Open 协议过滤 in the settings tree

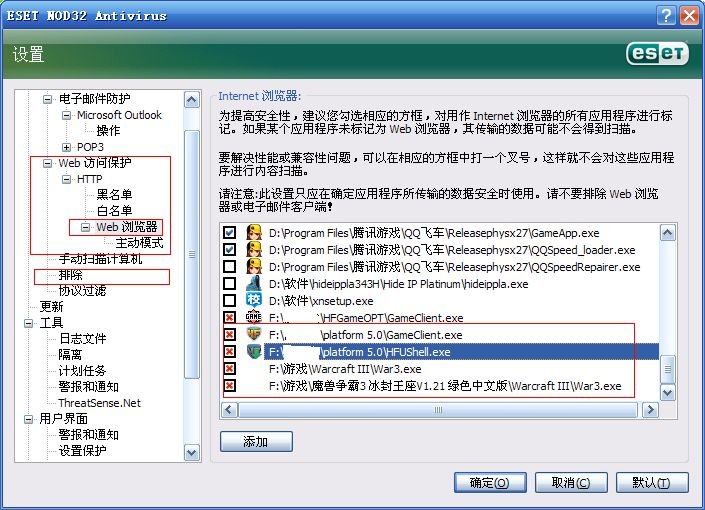[x=82, y=291]
